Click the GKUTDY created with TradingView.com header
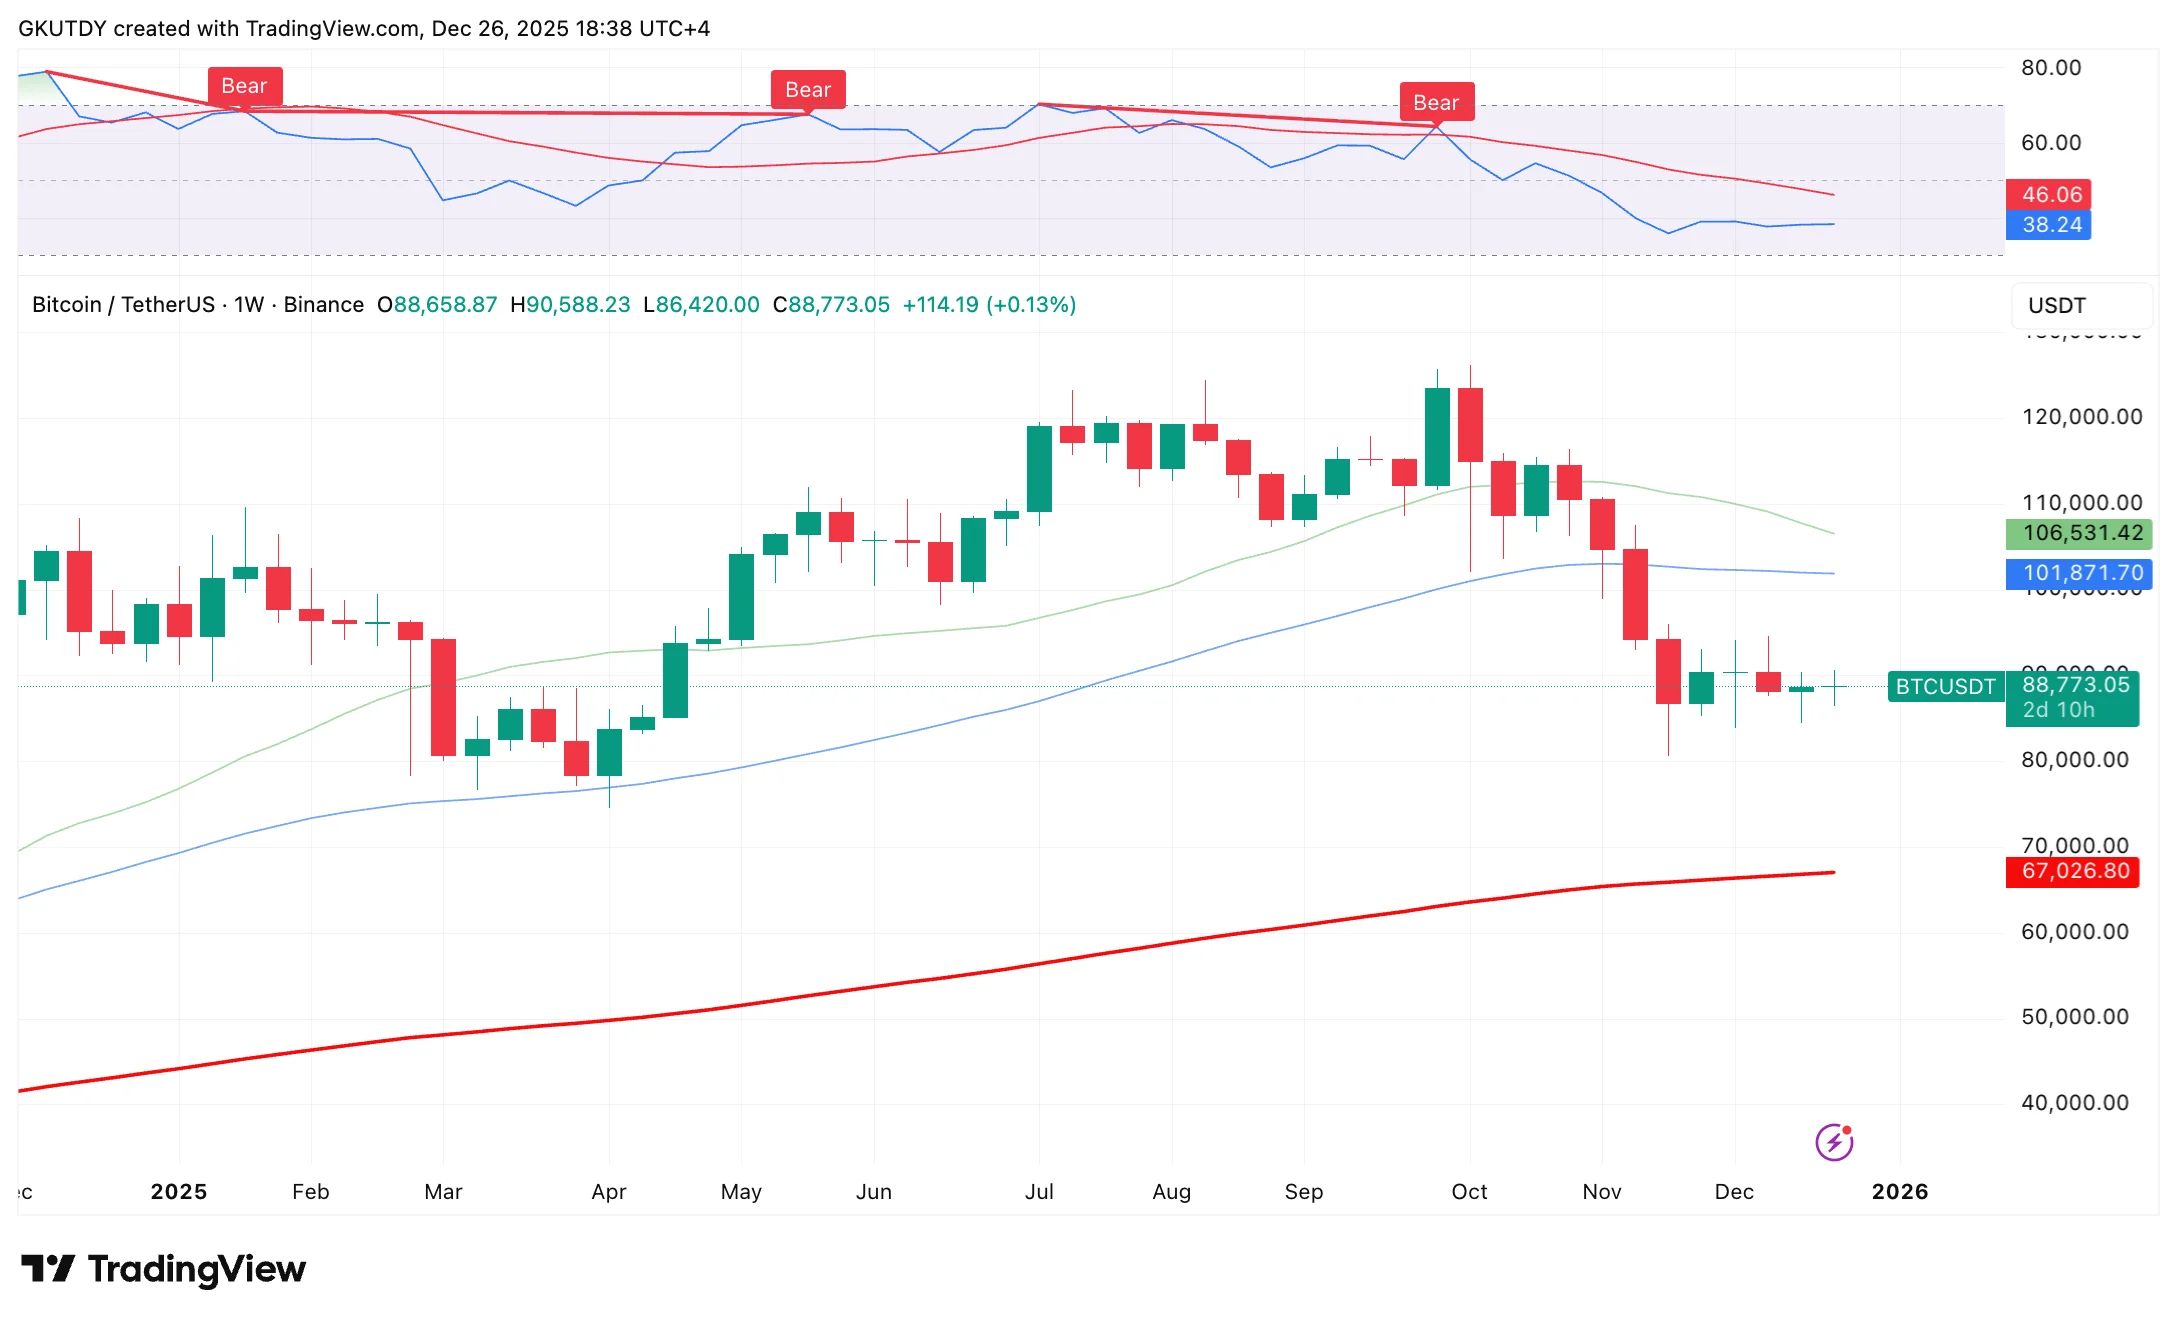The width and height of the screenshot is (2177, 1323). tap(364, 28)
